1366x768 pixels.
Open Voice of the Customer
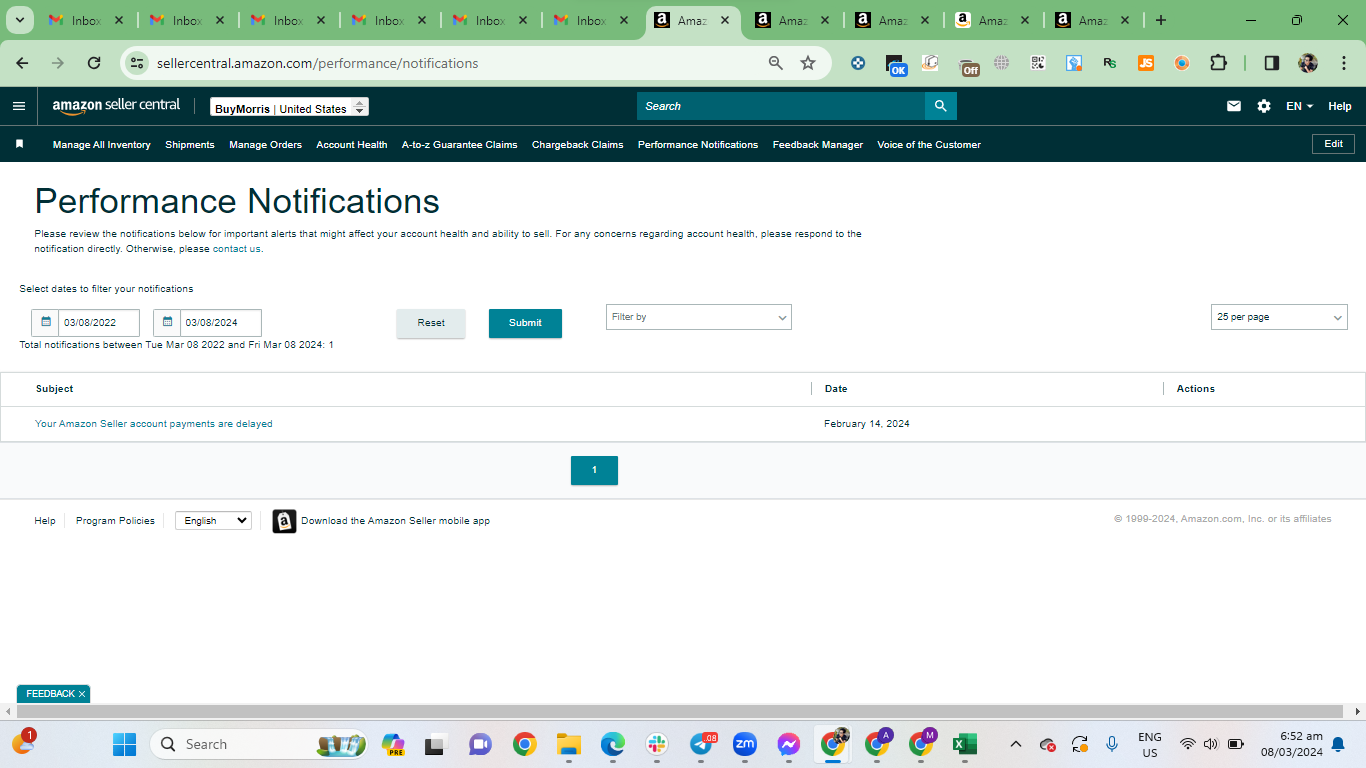coord(929,145)
